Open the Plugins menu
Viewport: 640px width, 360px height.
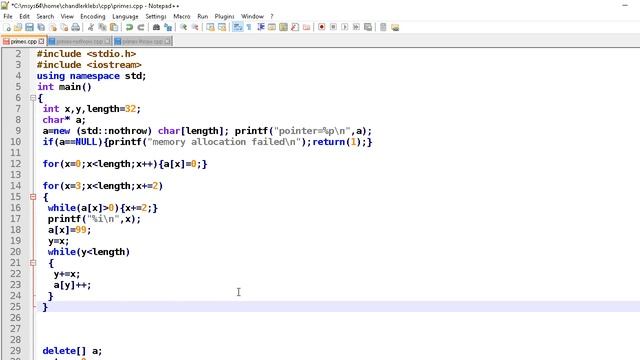[x=224, y=16]
